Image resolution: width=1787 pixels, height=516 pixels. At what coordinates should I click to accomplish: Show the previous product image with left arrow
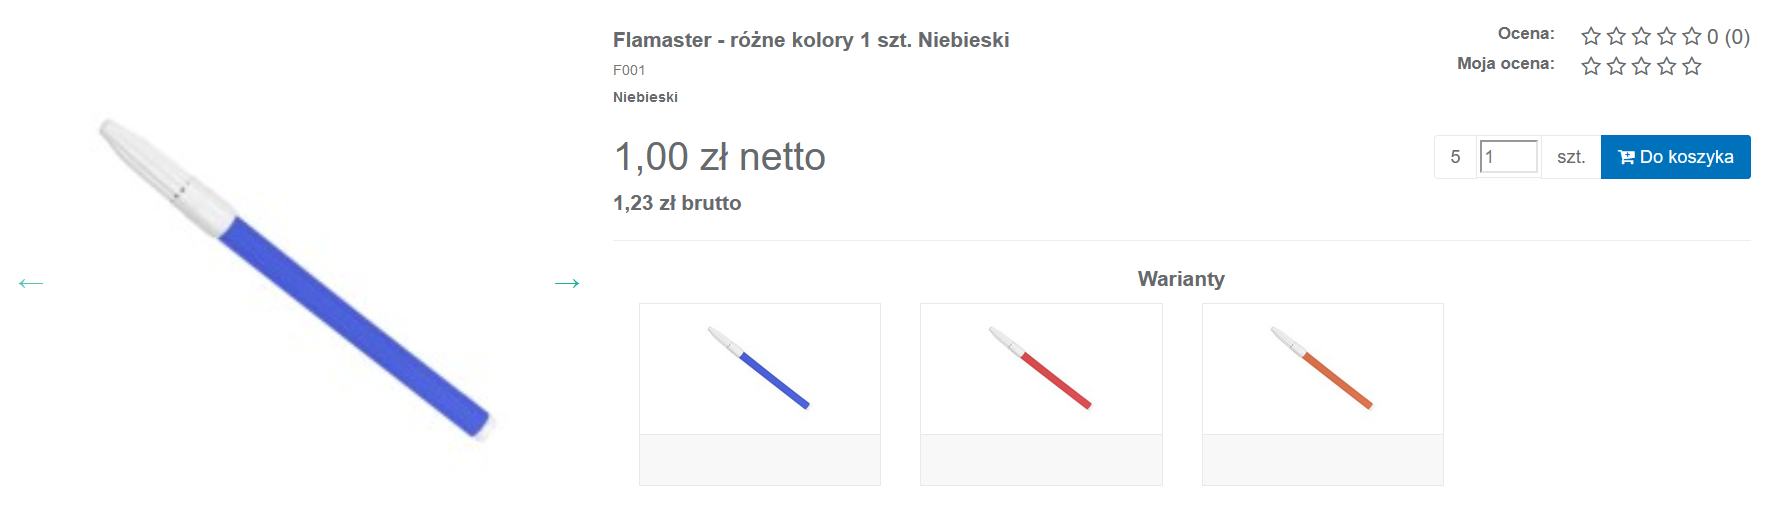pyautogui.click(x=31, y=283)
